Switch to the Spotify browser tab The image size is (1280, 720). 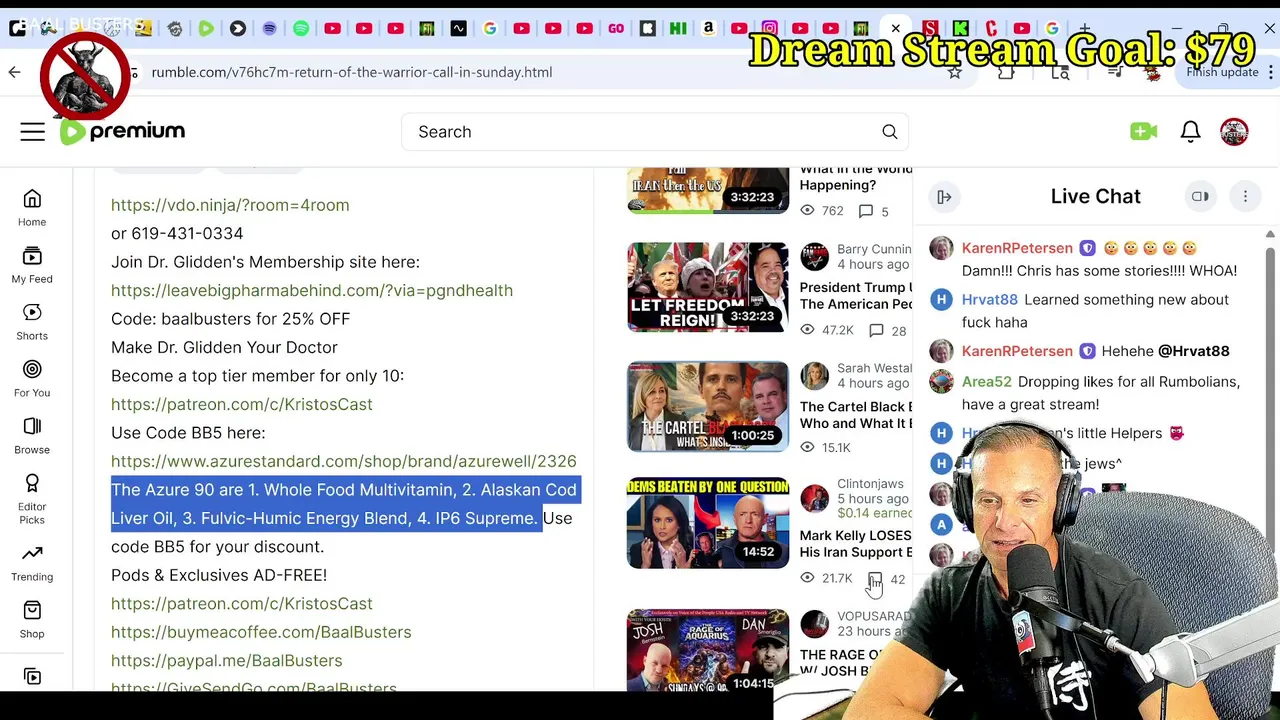pyautogui.click(x=301, y=29)
